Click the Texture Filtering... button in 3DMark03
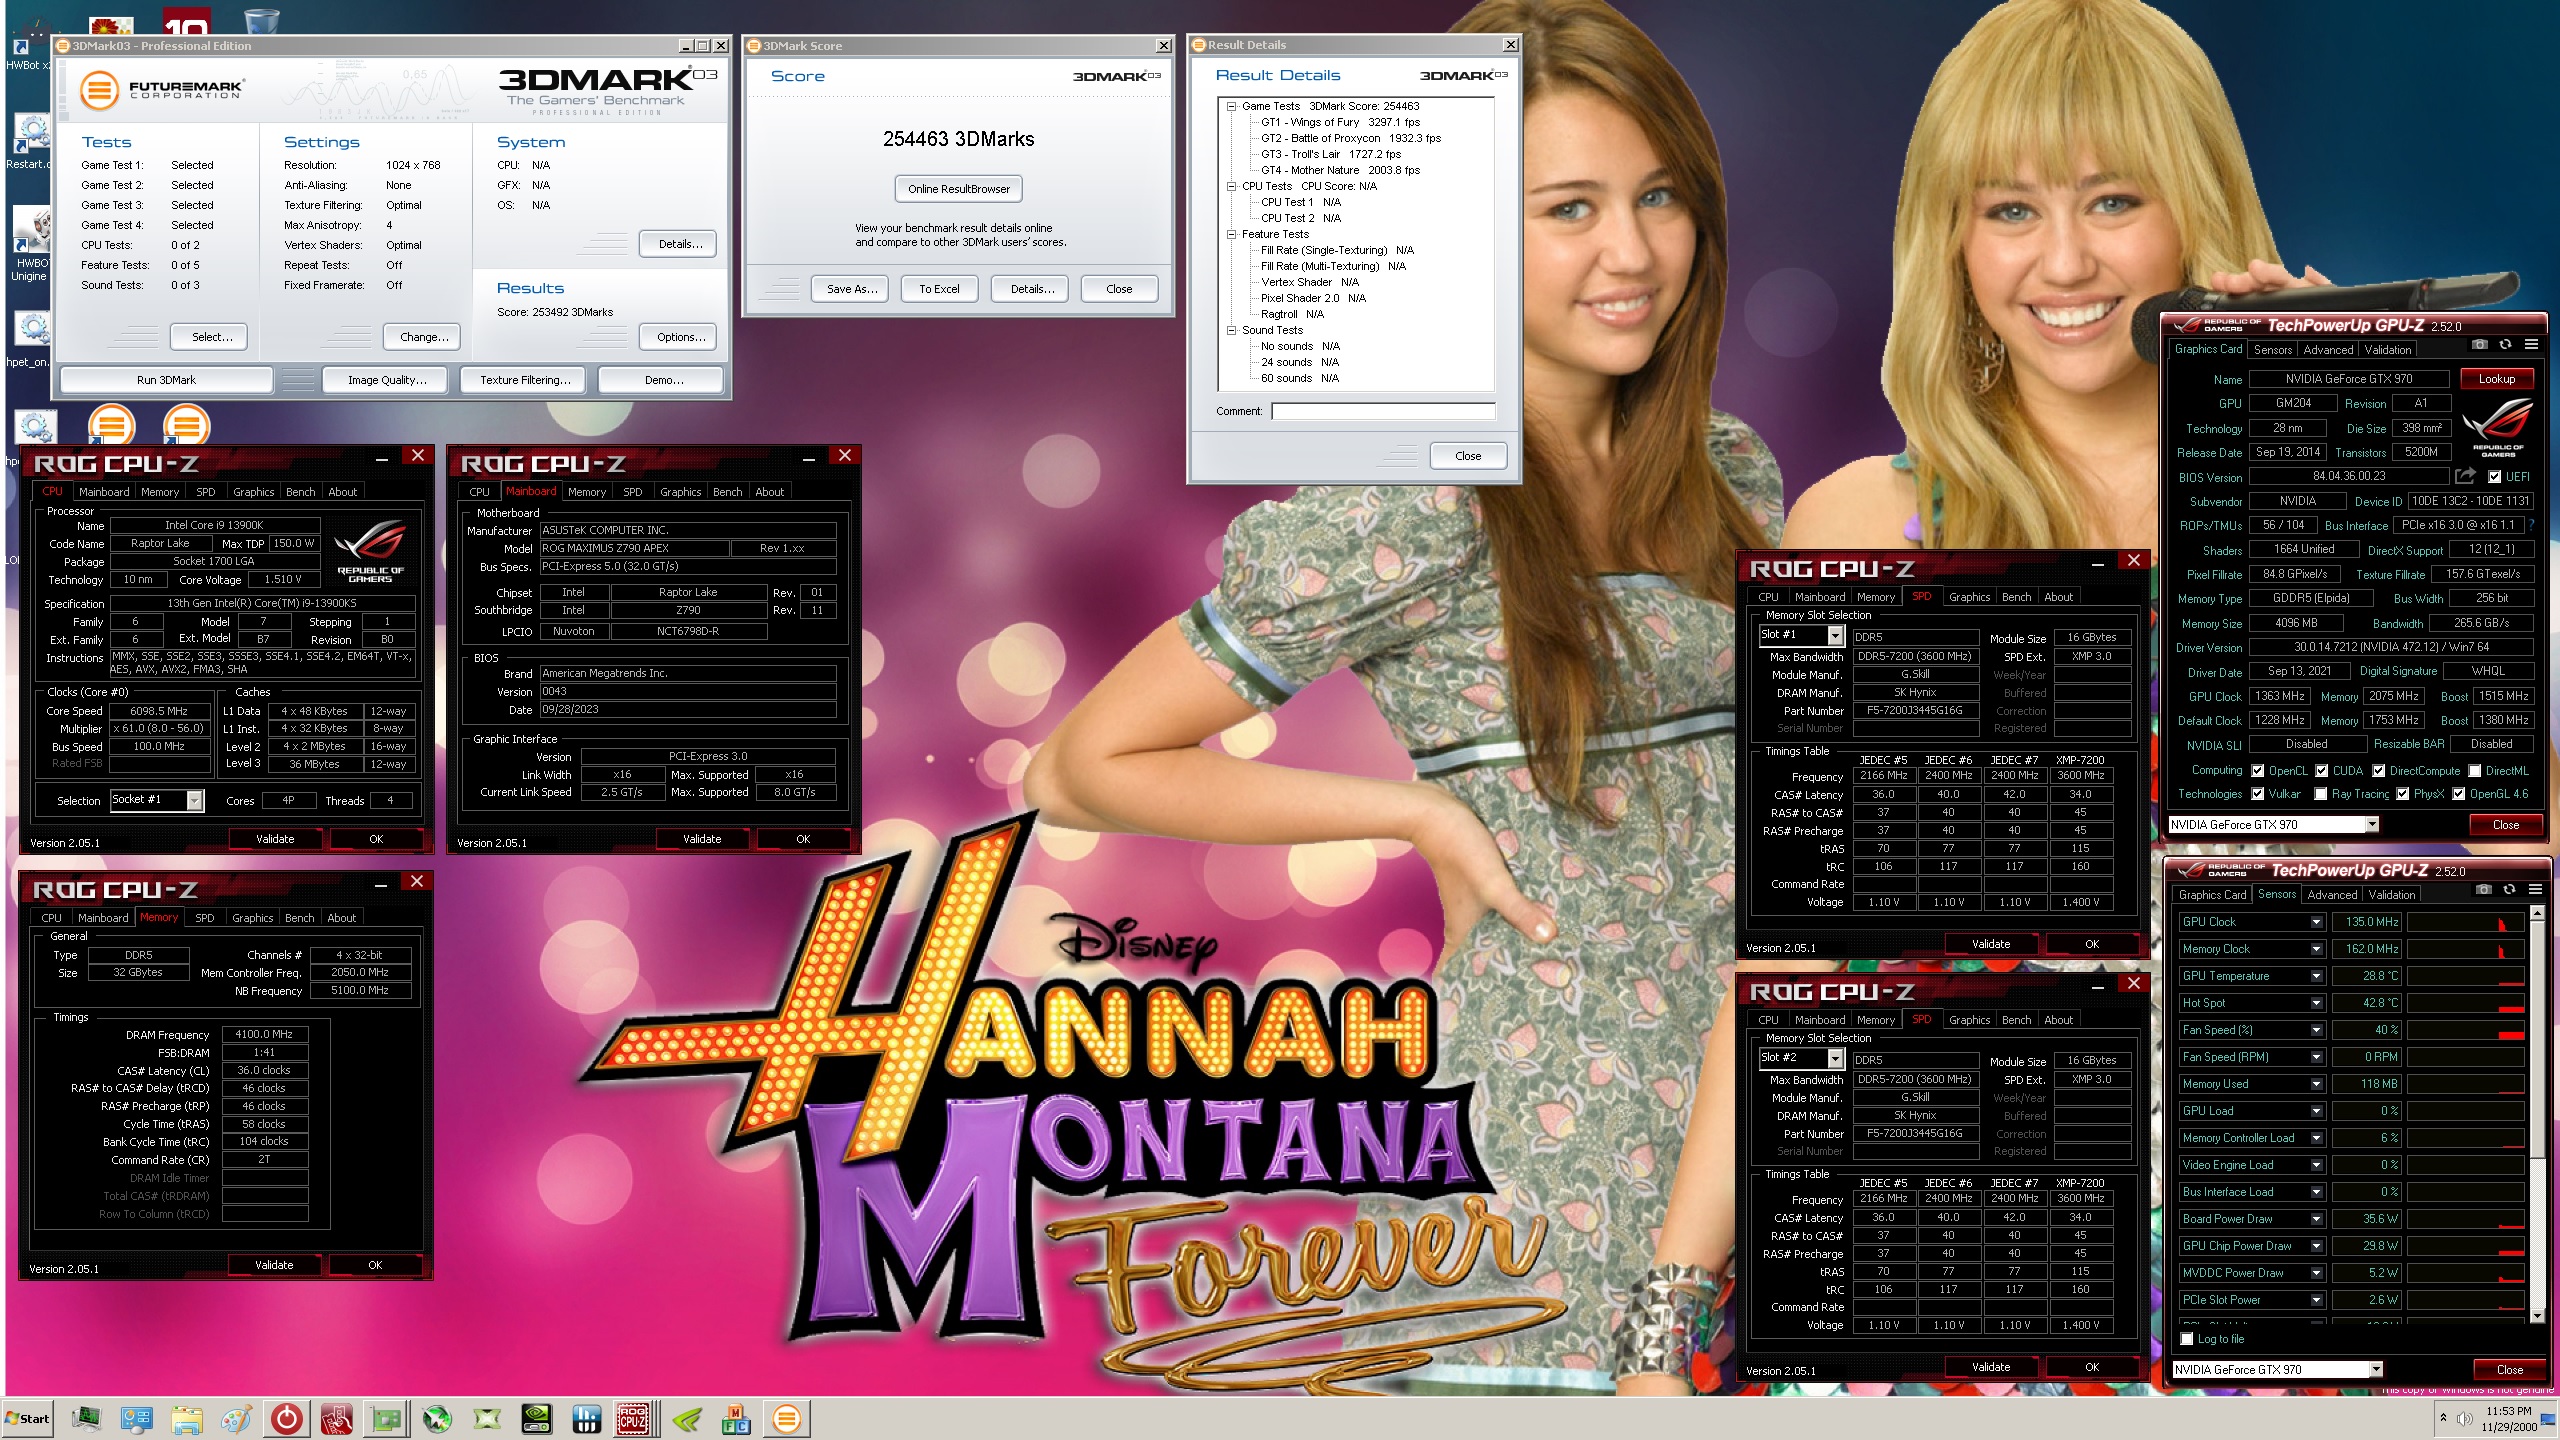 coord(525,380)
